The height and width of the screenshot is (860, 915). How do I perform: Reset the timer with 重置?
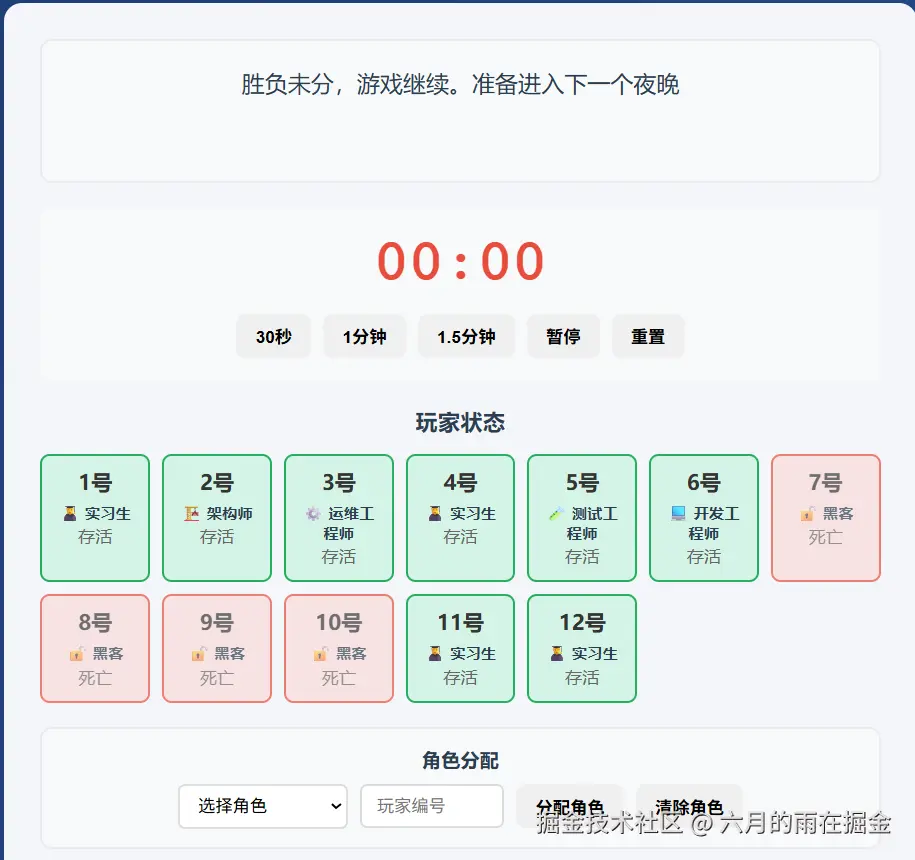click(x=648, y=337)
